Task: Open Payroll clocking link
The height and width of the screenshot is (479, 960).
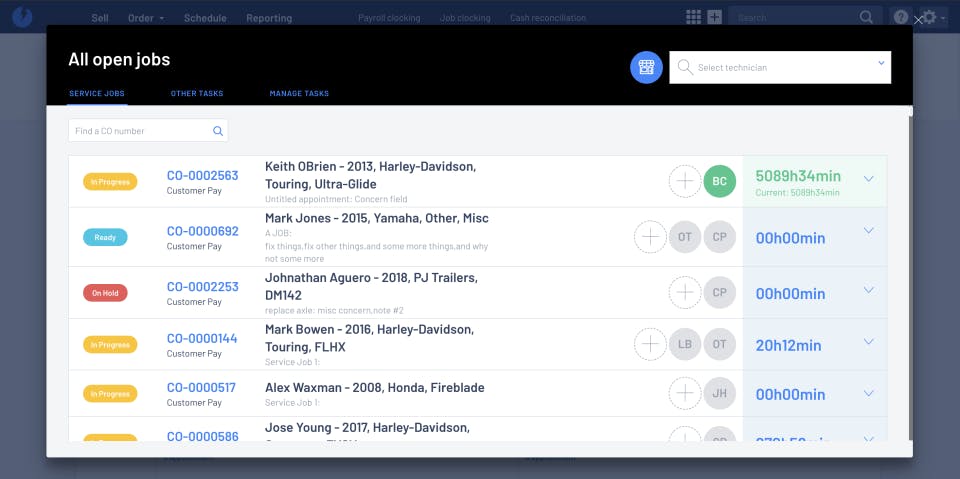Action: coord(389,18)
